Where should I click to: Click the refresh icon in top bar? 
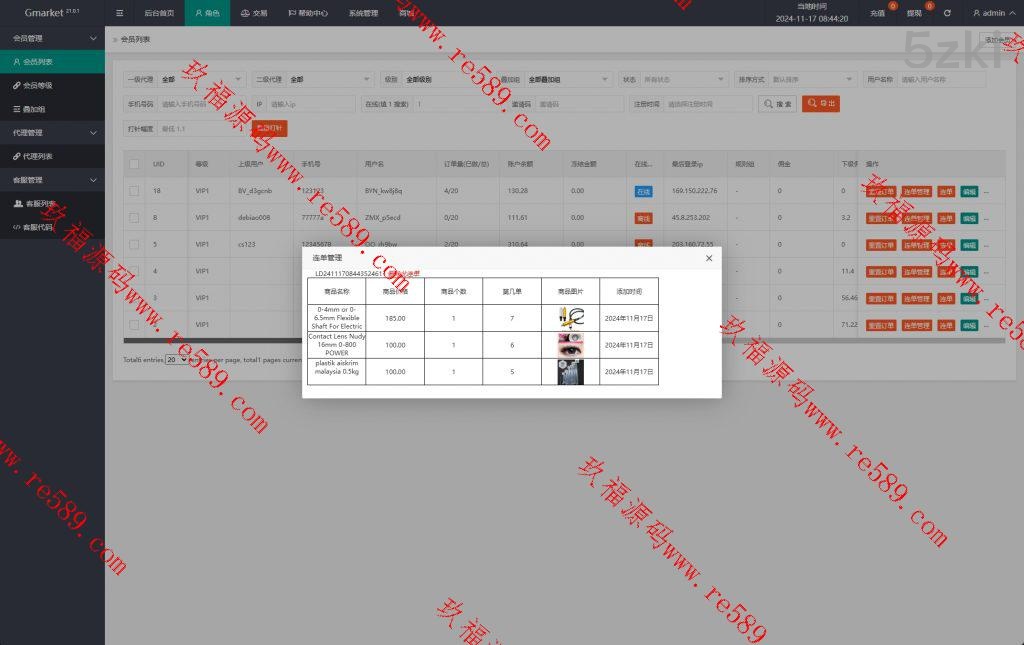pos(947,14)
